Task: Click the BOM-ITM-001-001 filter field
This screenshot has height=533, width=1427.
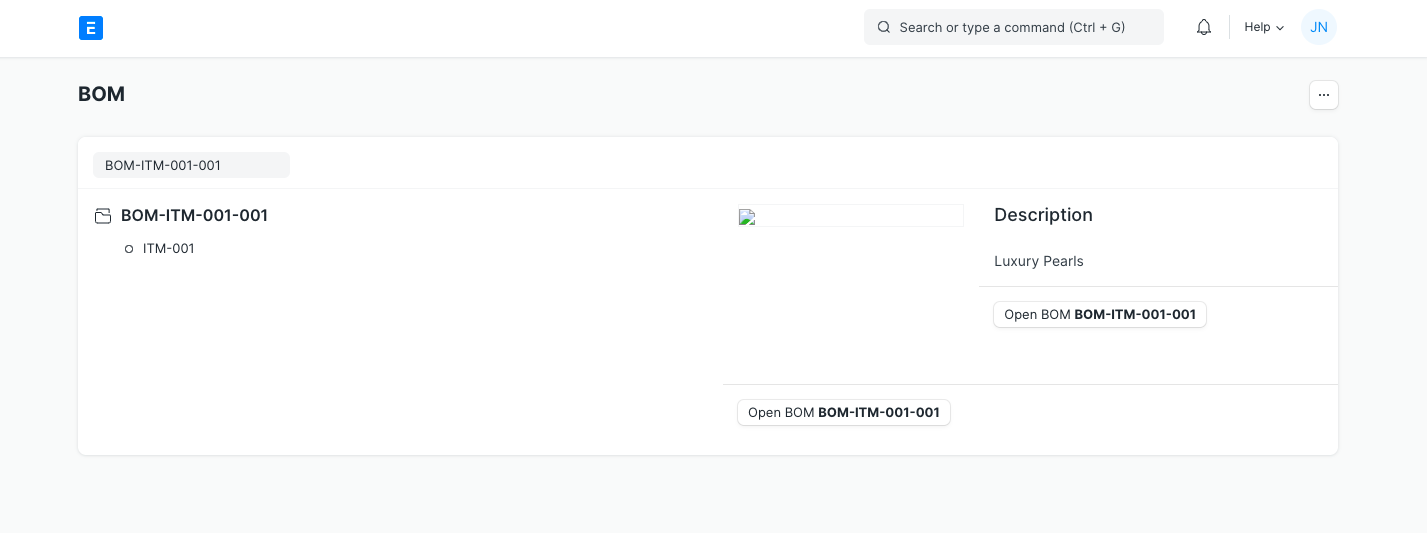Action: click(x=191, y=165)
